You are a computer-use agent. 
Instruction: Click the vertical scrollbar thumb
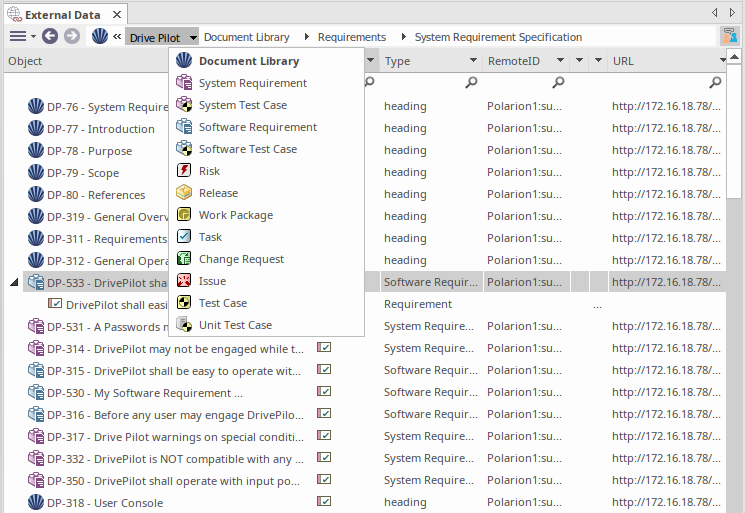(x=734, y=132)
